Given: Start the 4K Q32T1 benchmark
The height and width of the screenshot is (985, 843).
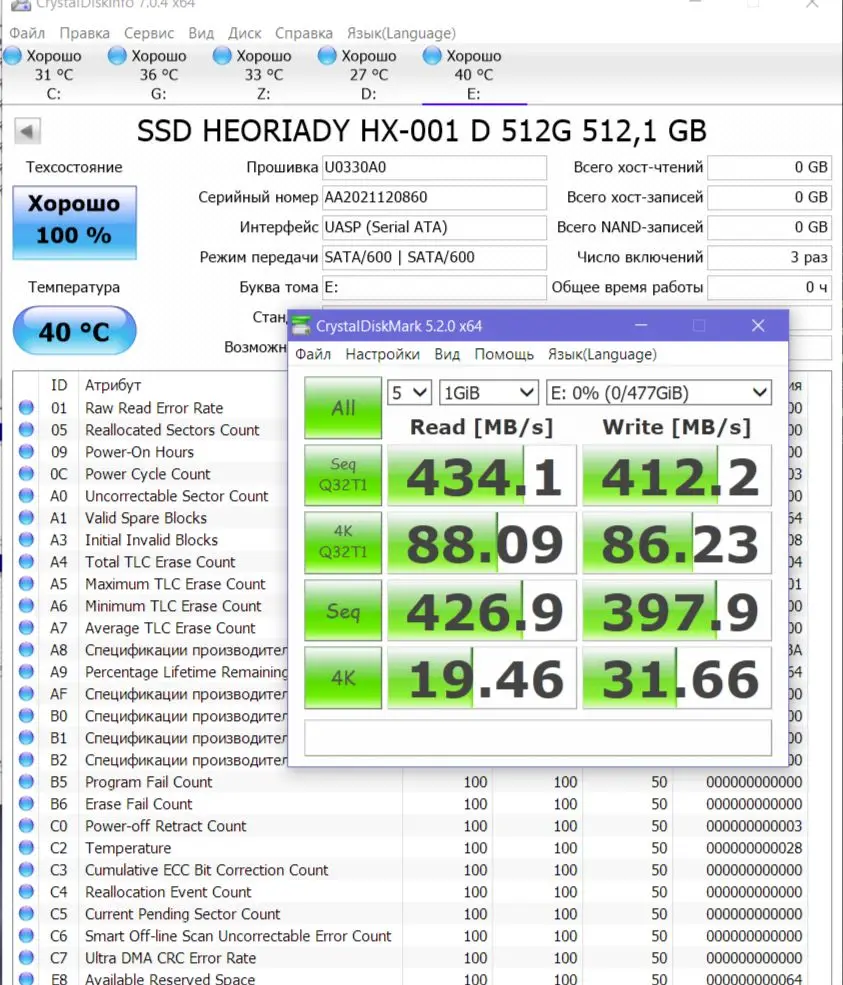Looking at the screenshot, I should (343, 542).
